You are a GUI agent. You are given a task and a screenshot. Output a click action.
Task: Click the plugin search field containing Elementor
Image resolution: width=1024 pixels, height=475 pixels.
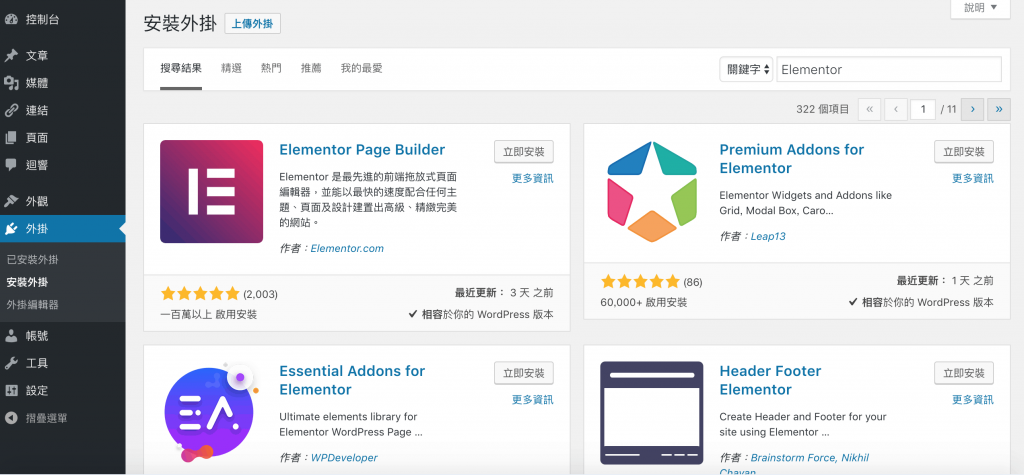(888, 69)
